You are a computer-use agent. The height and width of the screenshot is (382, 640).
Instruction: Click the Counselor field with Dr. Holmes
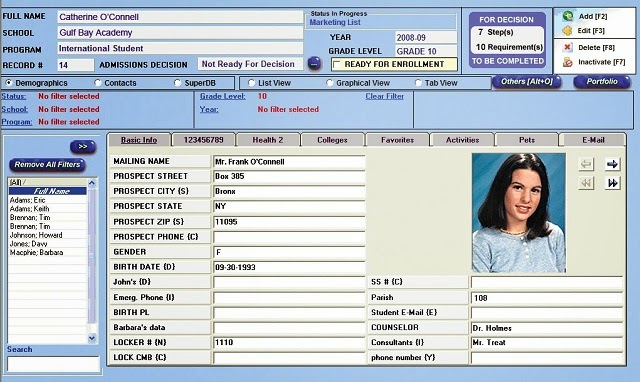tap(547, 328)
